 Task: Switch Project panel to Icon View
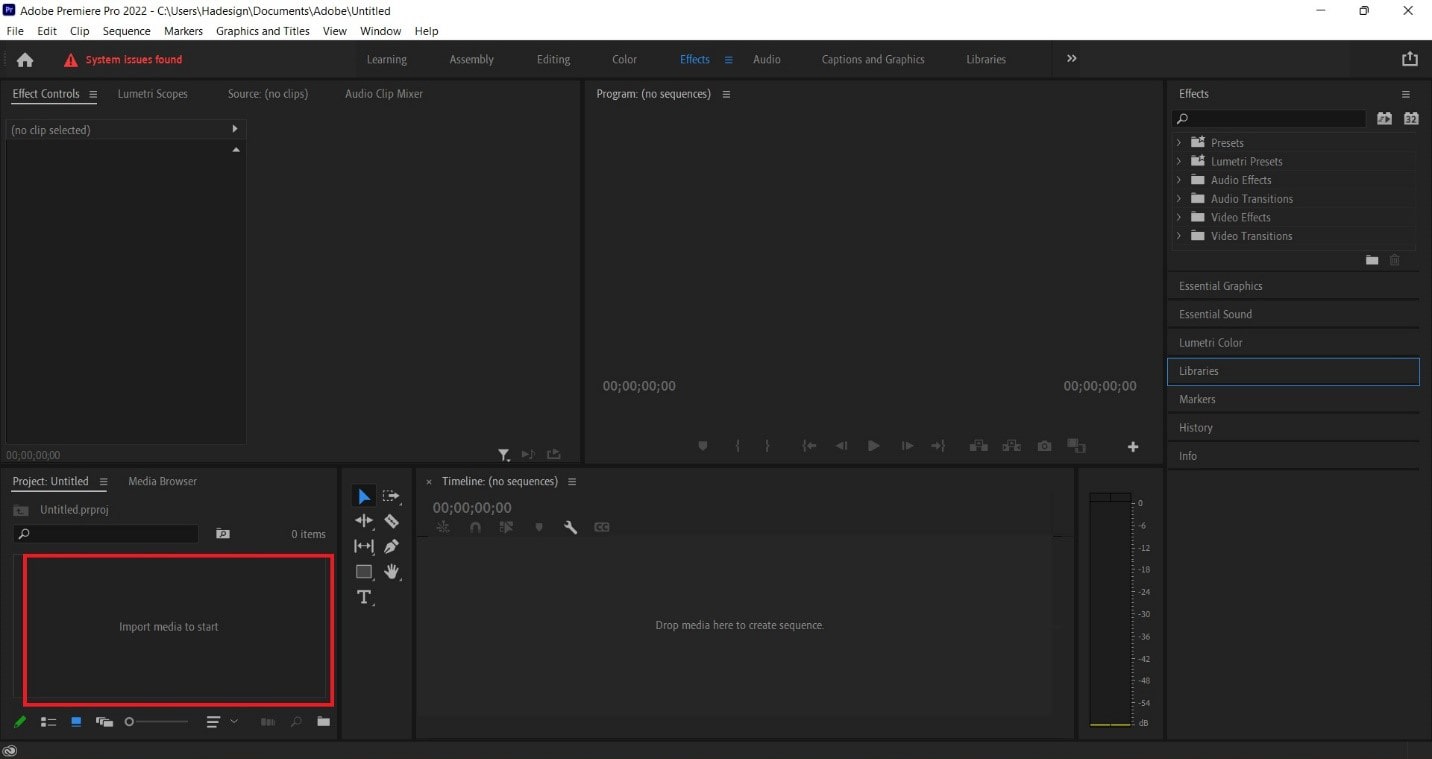click(76, 721)
